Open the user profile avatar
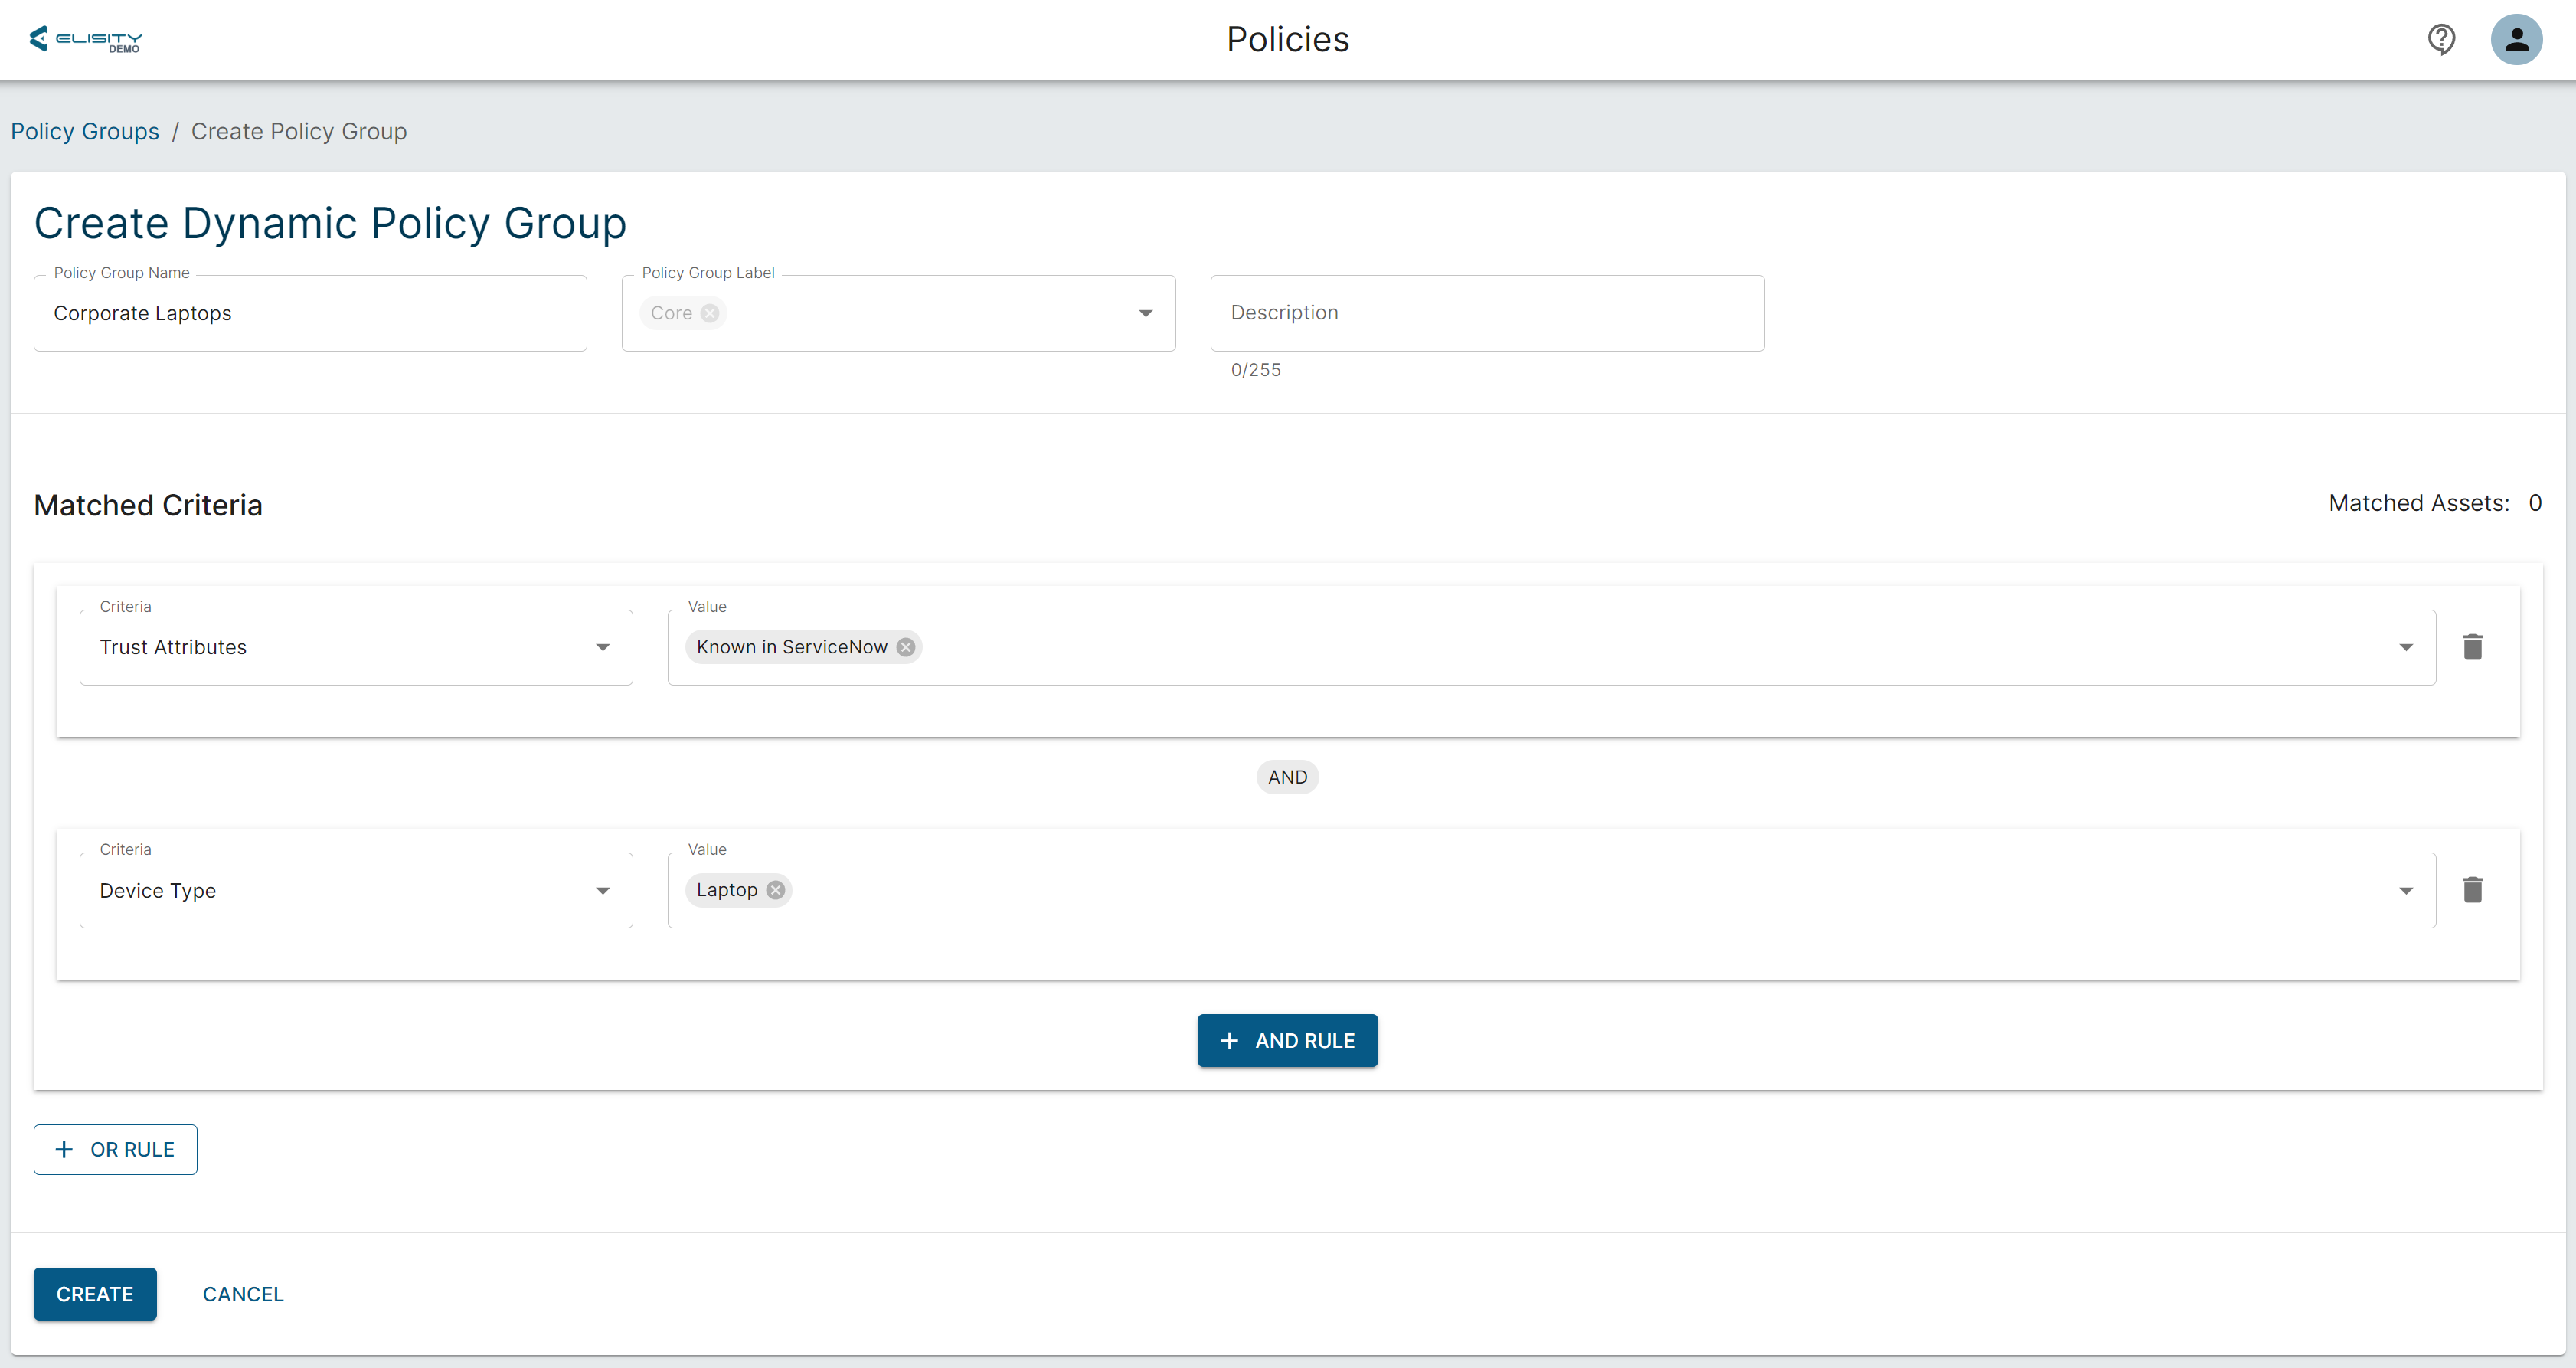Viewport: 2576px width, 1368px height. tap(2516, 39)
